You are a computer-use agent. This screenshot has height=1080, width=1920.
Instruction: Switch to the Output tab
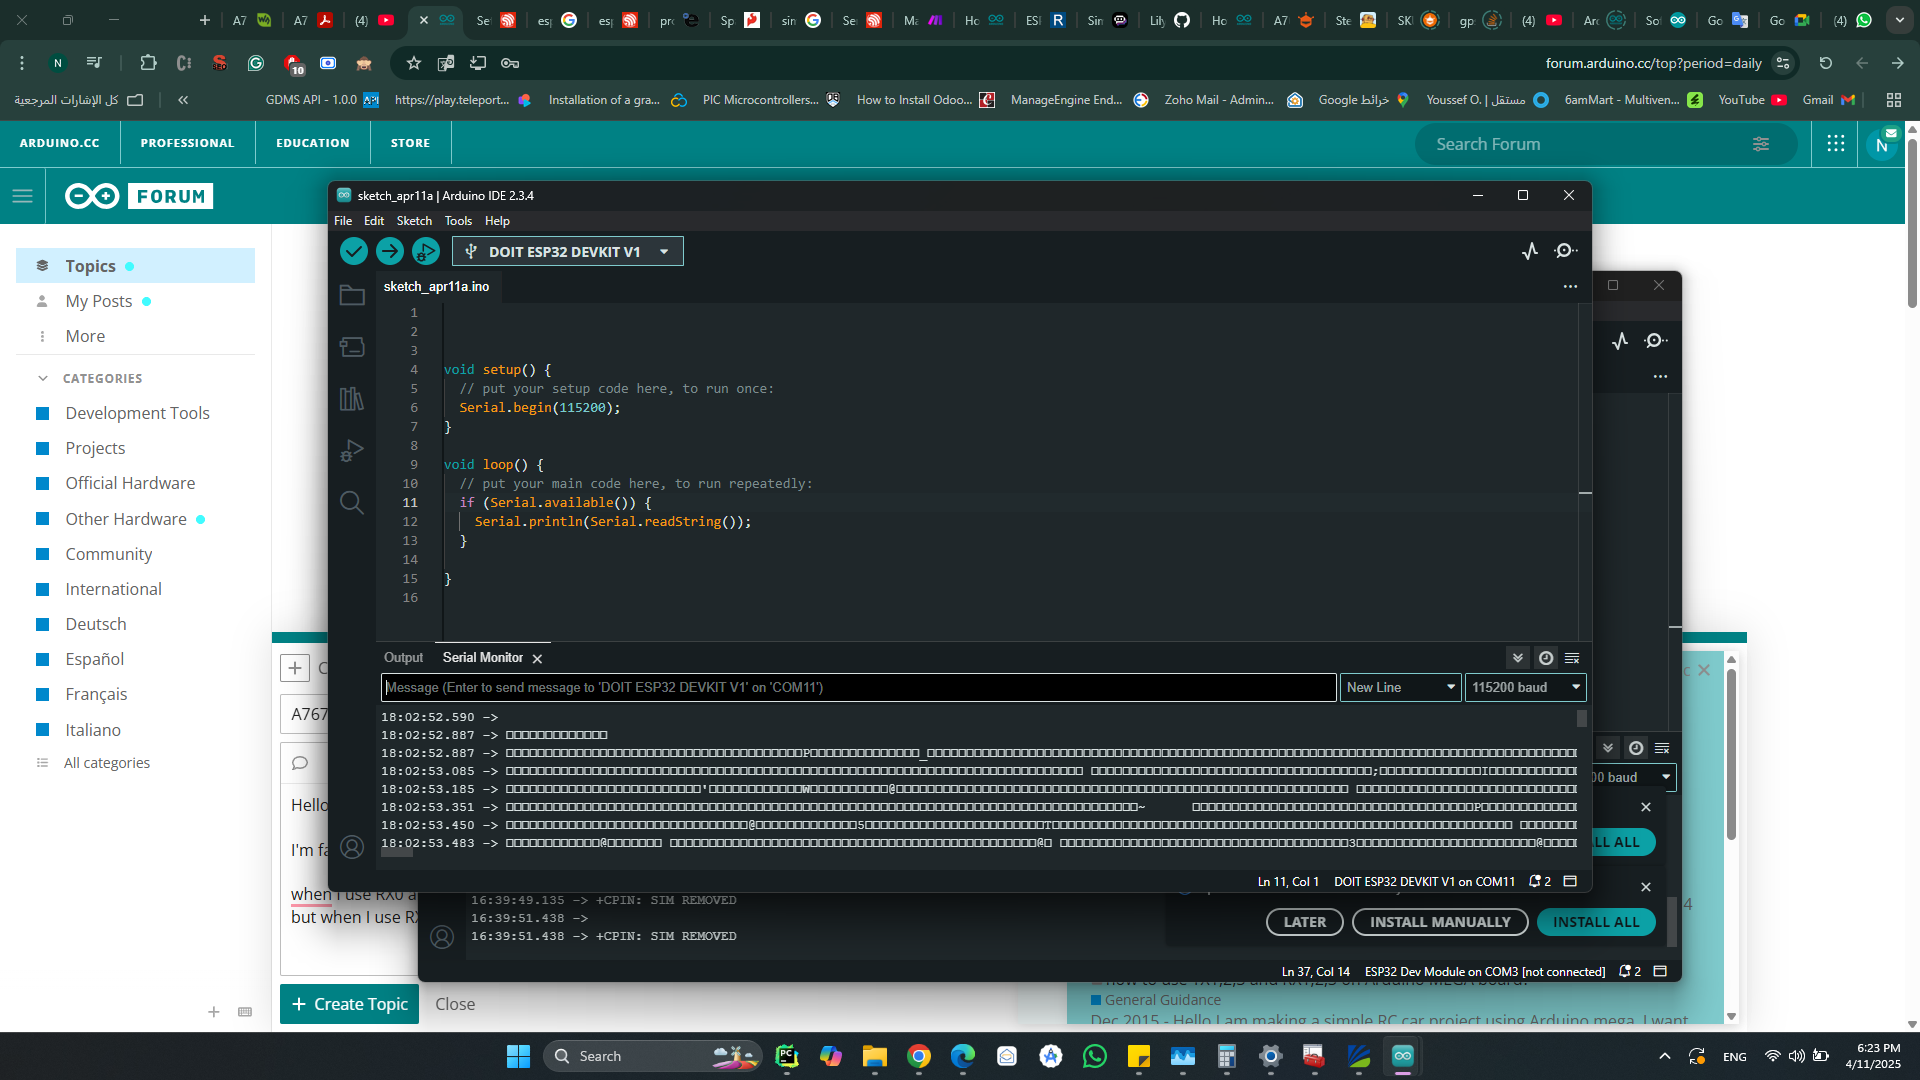[x=403, y=658]
